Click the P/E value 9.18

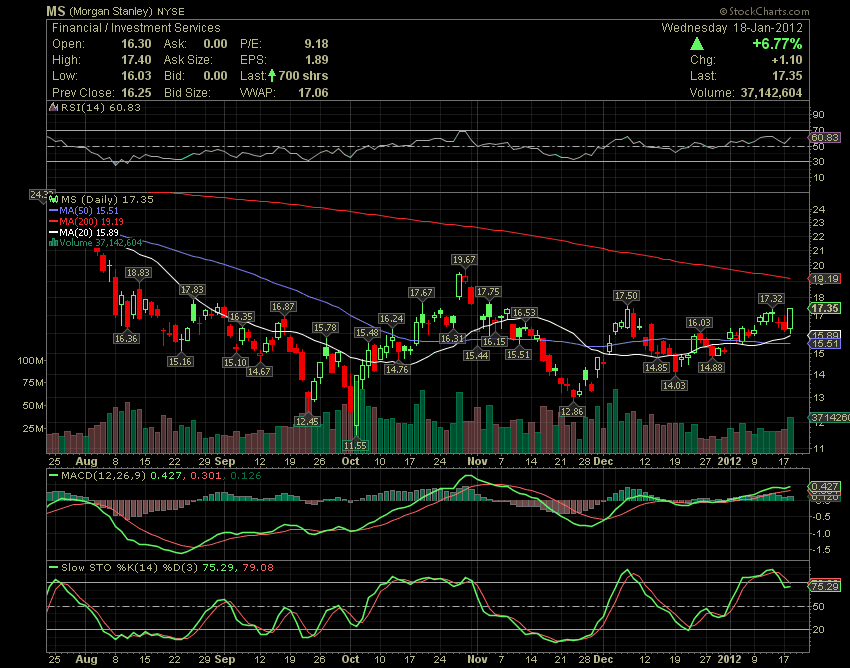[x=316, y=44]
